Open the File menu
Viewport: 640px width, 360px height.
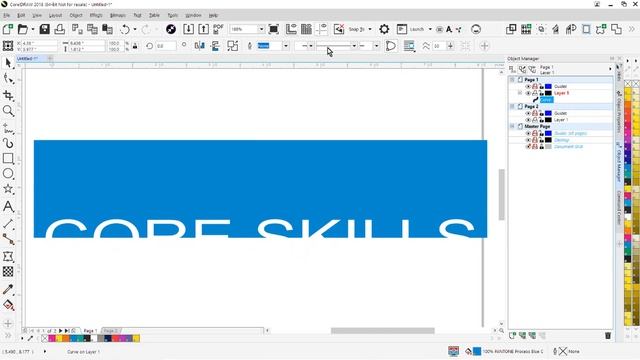click(x=7, y=15)
